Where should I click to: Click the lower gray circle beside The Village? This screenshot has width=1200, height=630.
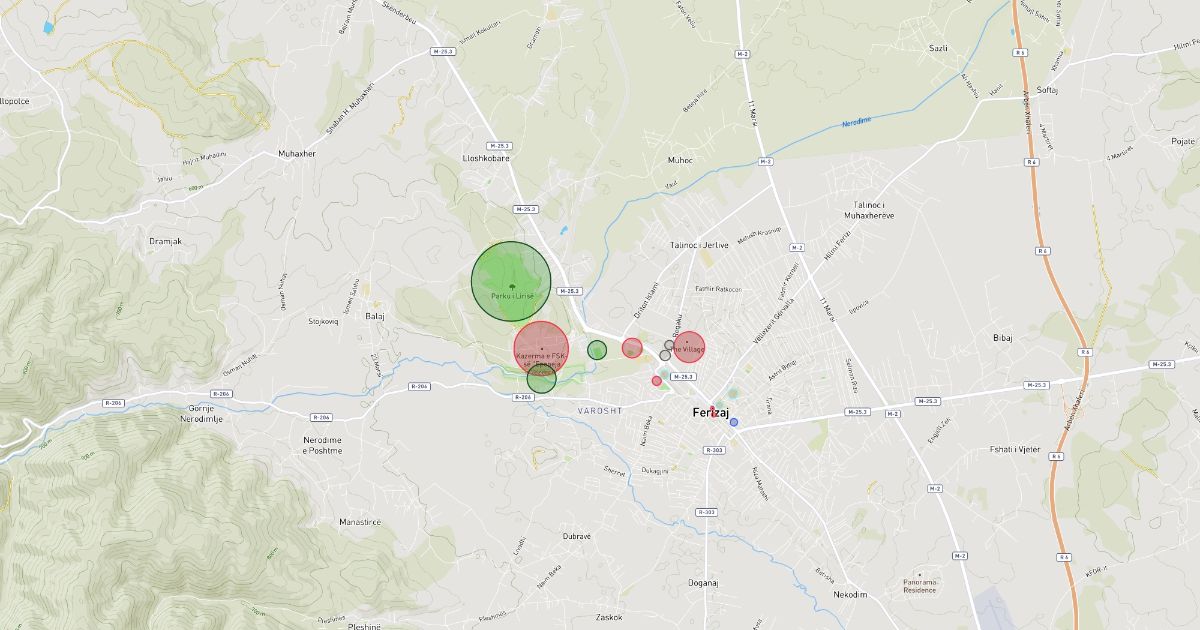[665, 355]
